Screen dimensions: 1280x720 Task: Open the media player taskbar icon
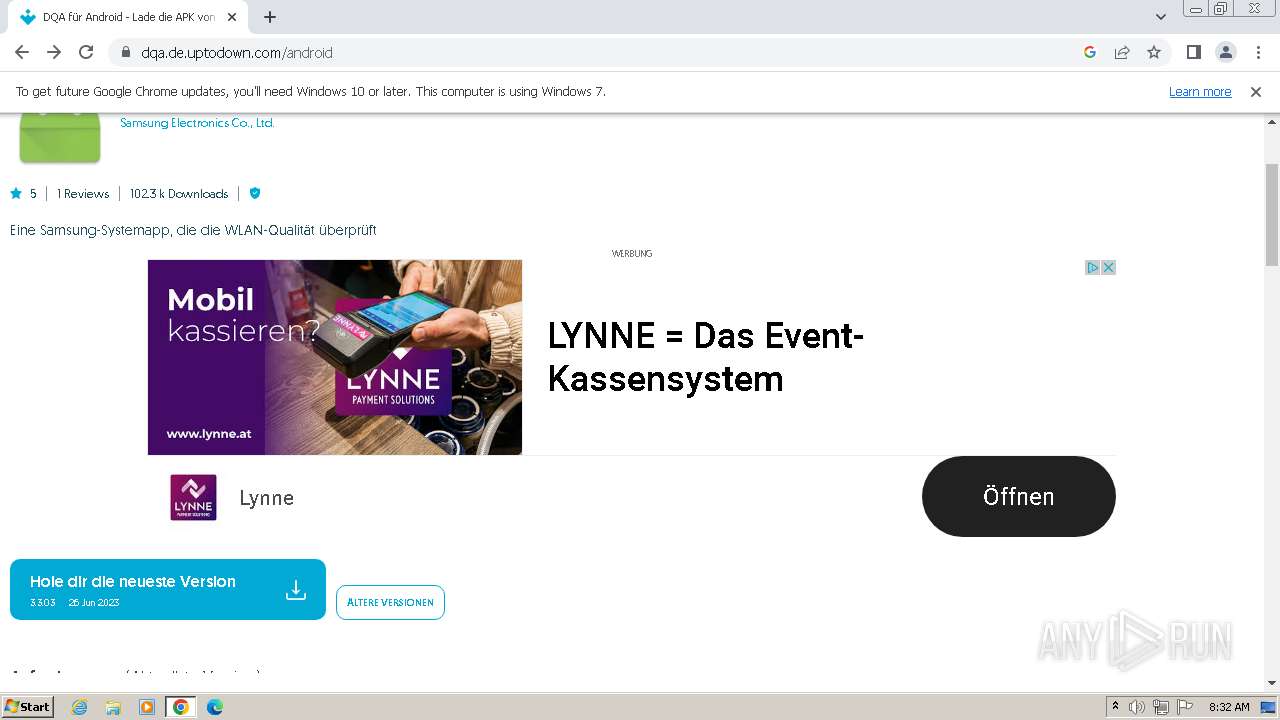pos(147,707)
